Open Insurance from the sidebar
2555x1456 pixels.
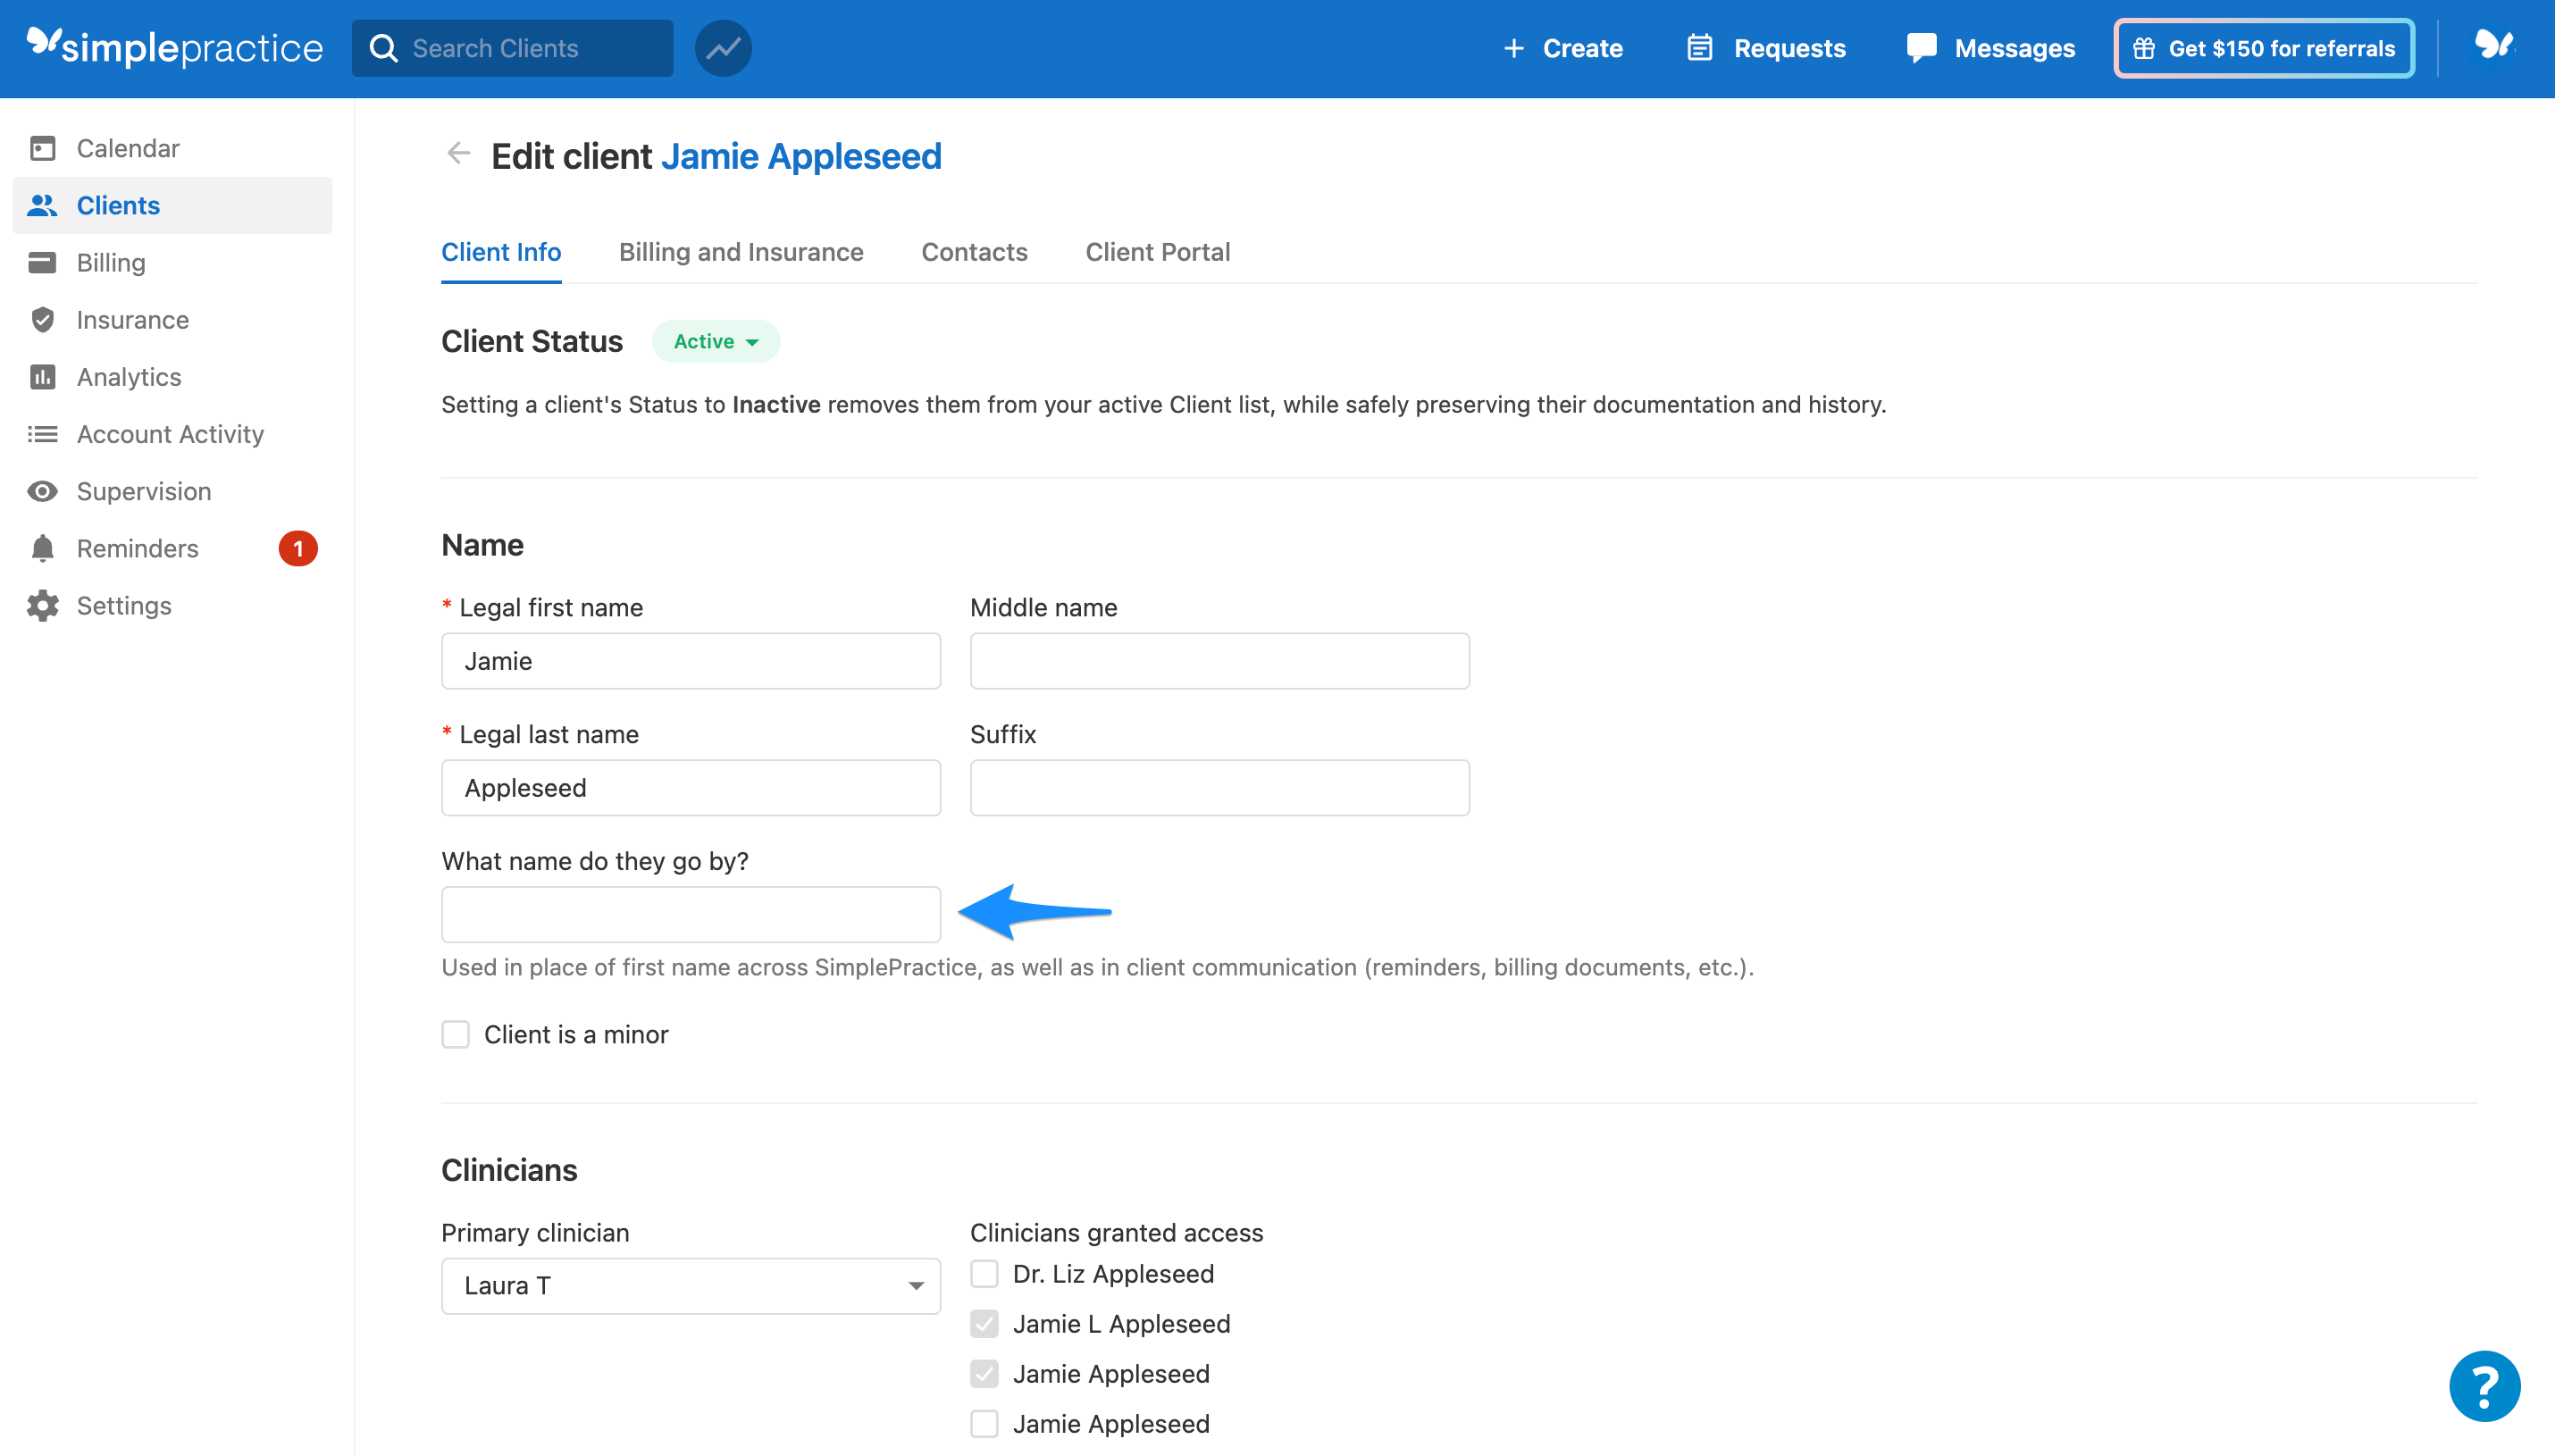(132, 319)
